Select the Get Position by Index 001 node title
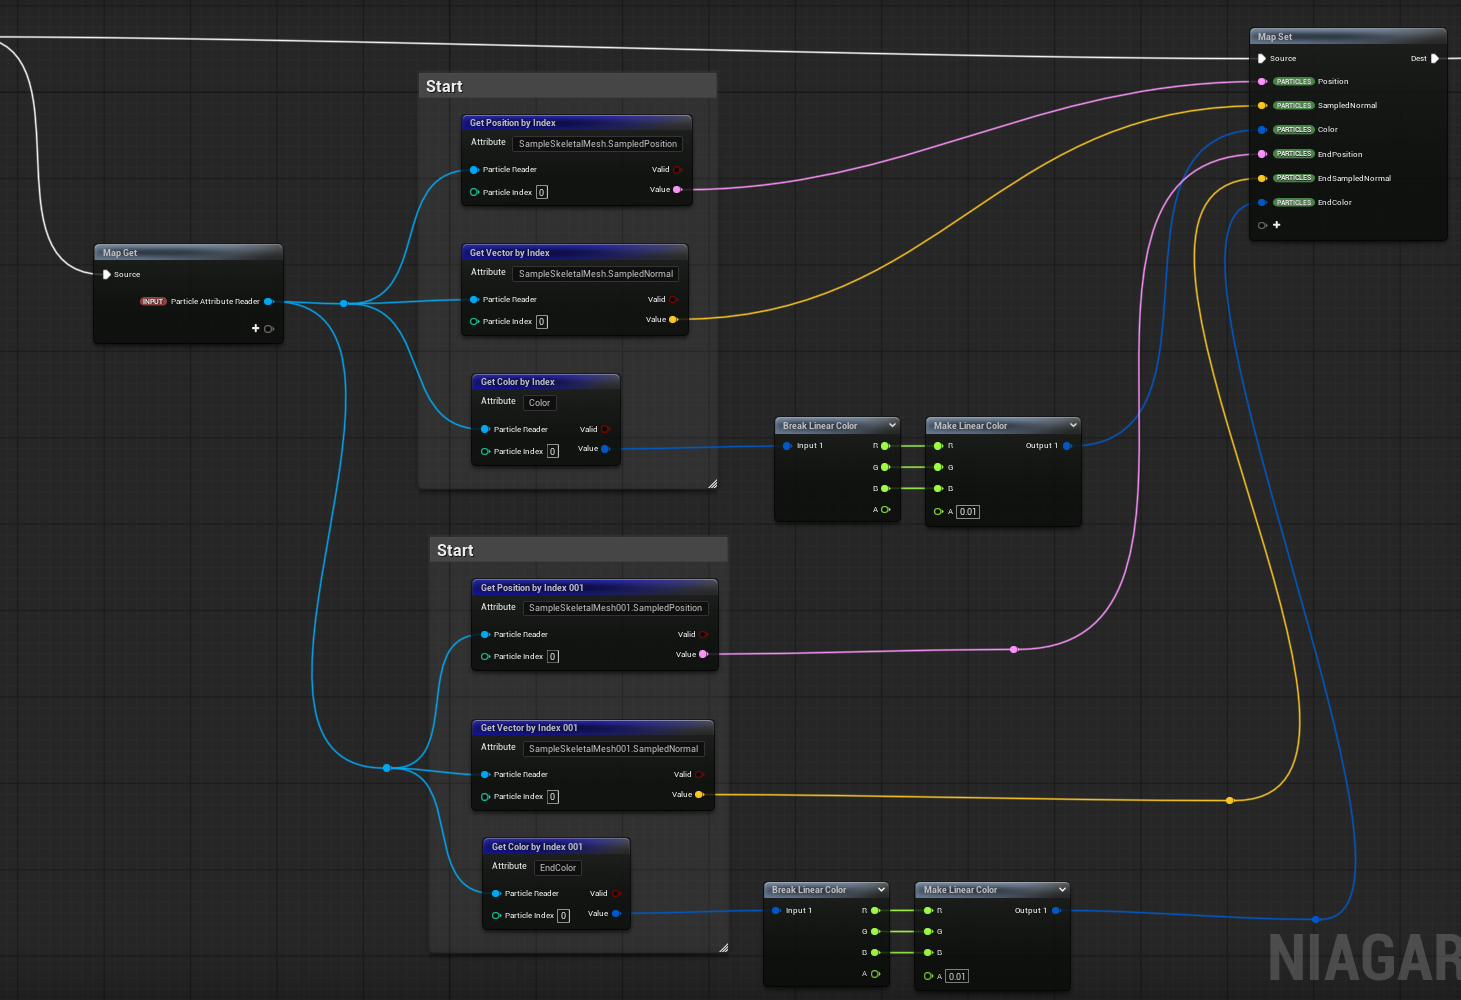 pyautogui.click(x=532, y=588)
